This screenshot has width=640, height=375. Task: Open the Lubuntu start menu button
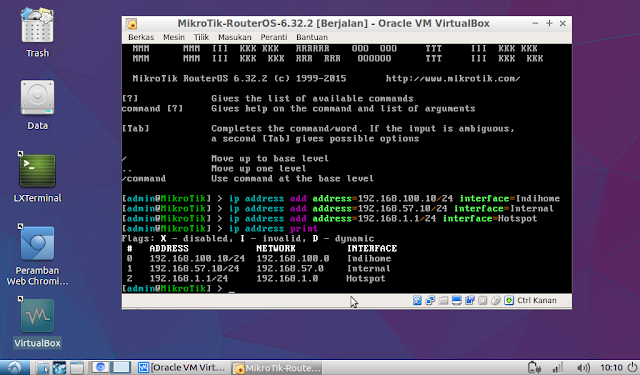coord(14,368)
